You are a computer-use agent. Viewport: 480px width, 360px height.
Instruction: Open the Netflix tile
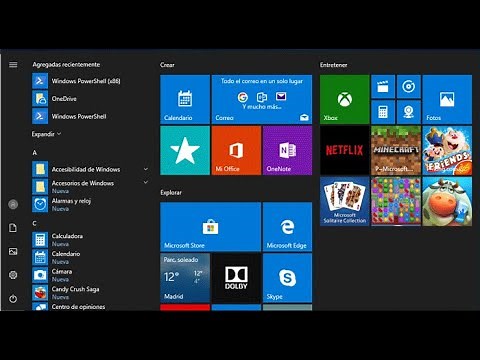(345, 150)
